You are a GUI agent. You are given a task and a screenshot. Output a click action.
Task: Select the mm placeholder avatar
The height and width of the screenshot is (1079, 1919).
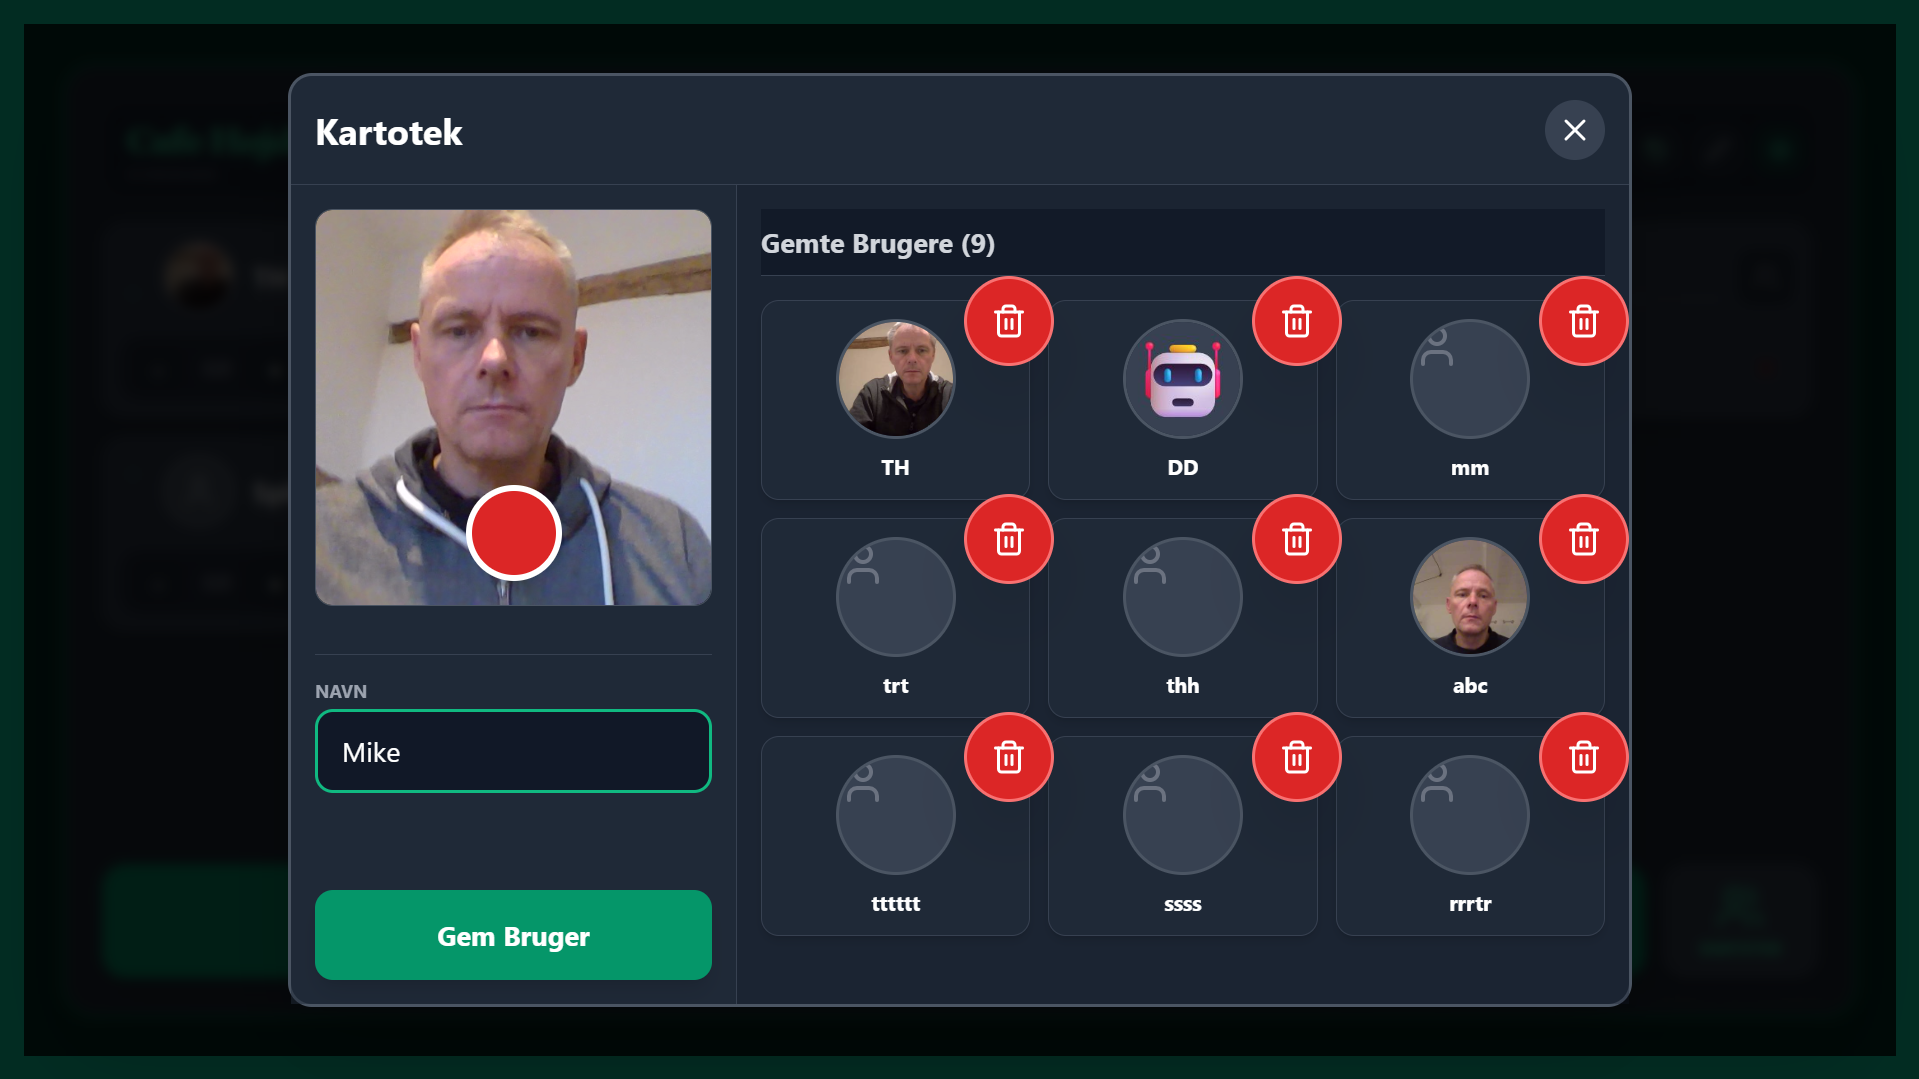click(1469, 379)
